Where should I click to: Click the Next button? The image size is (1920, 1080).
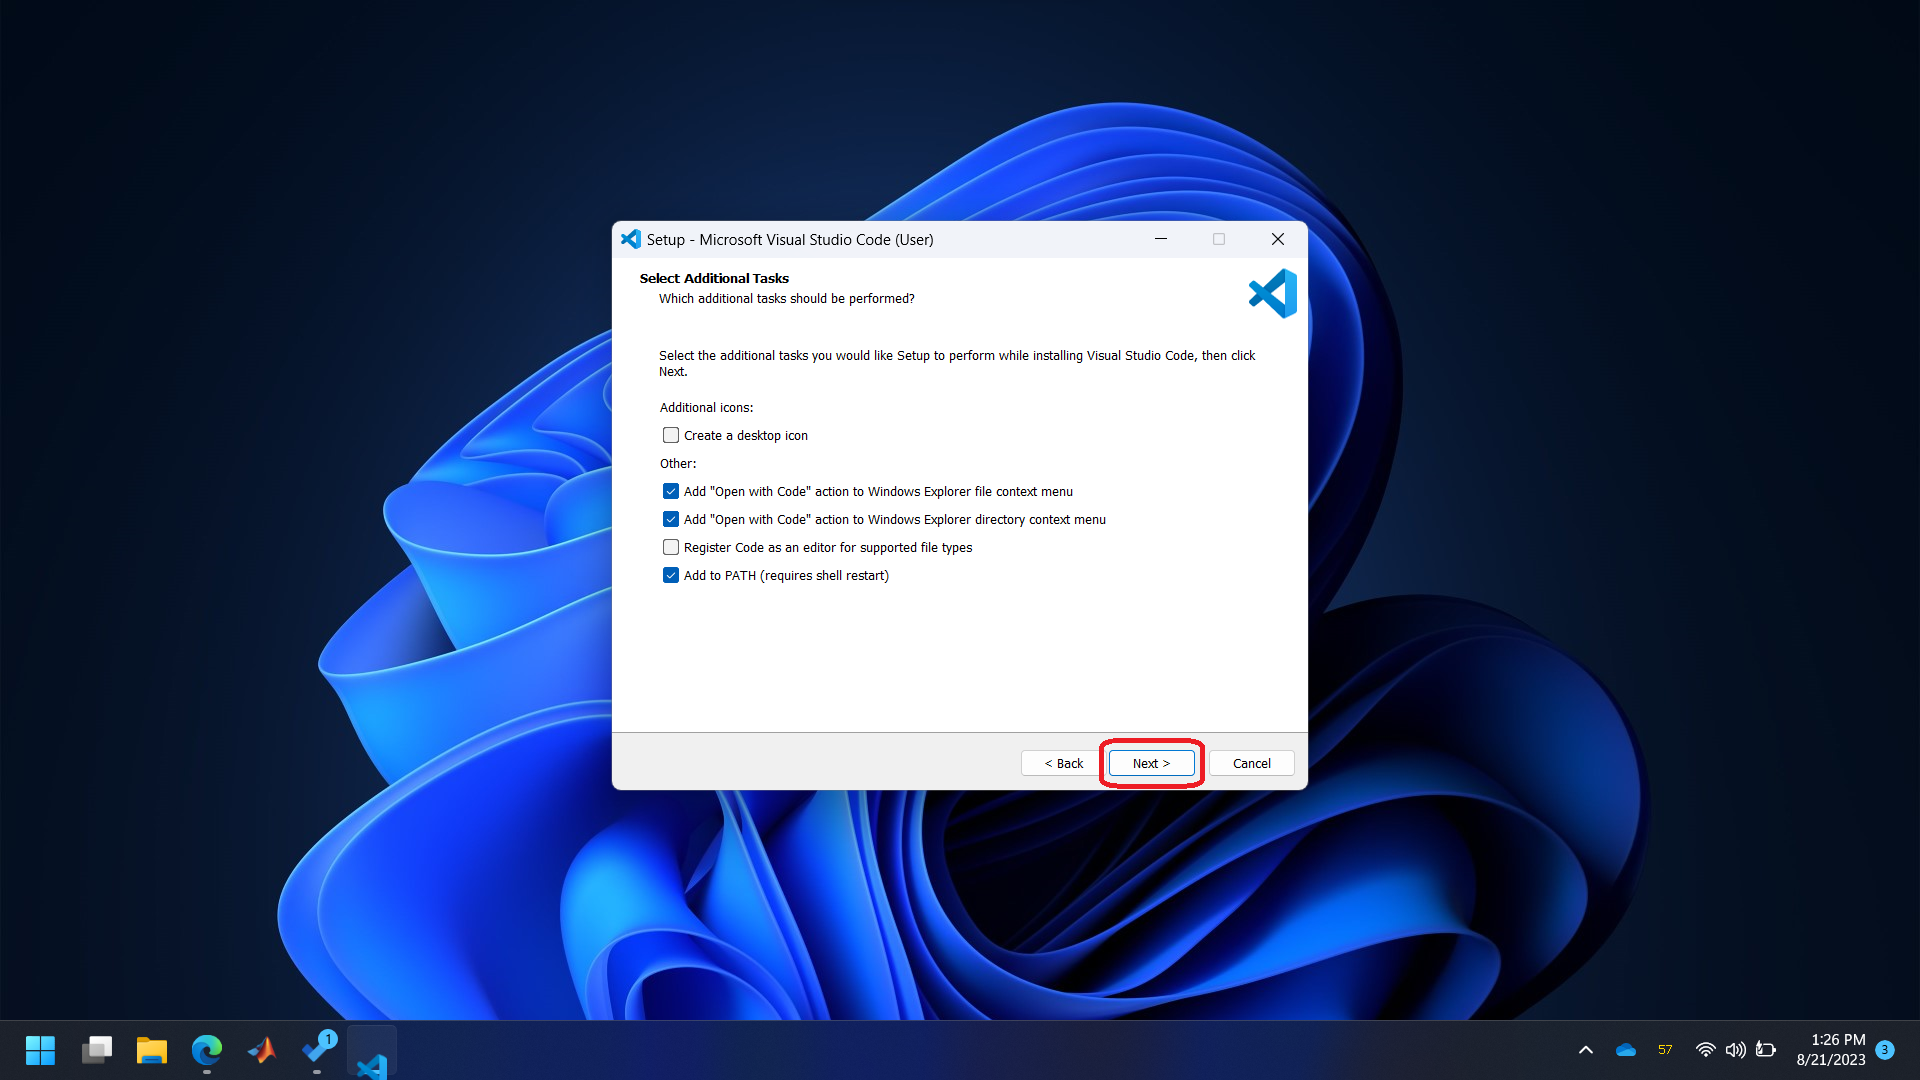(1151, 763)
